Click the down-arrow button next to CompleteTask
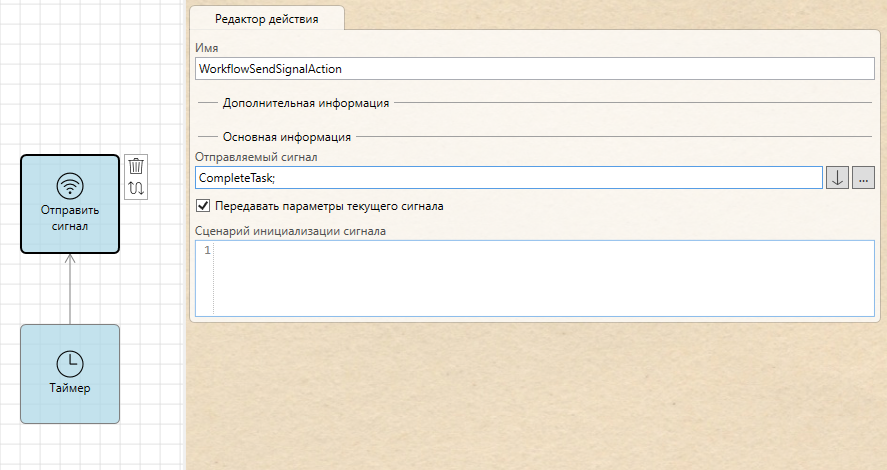The width and height of the screenshot is (887, 470). click(837, 178)
